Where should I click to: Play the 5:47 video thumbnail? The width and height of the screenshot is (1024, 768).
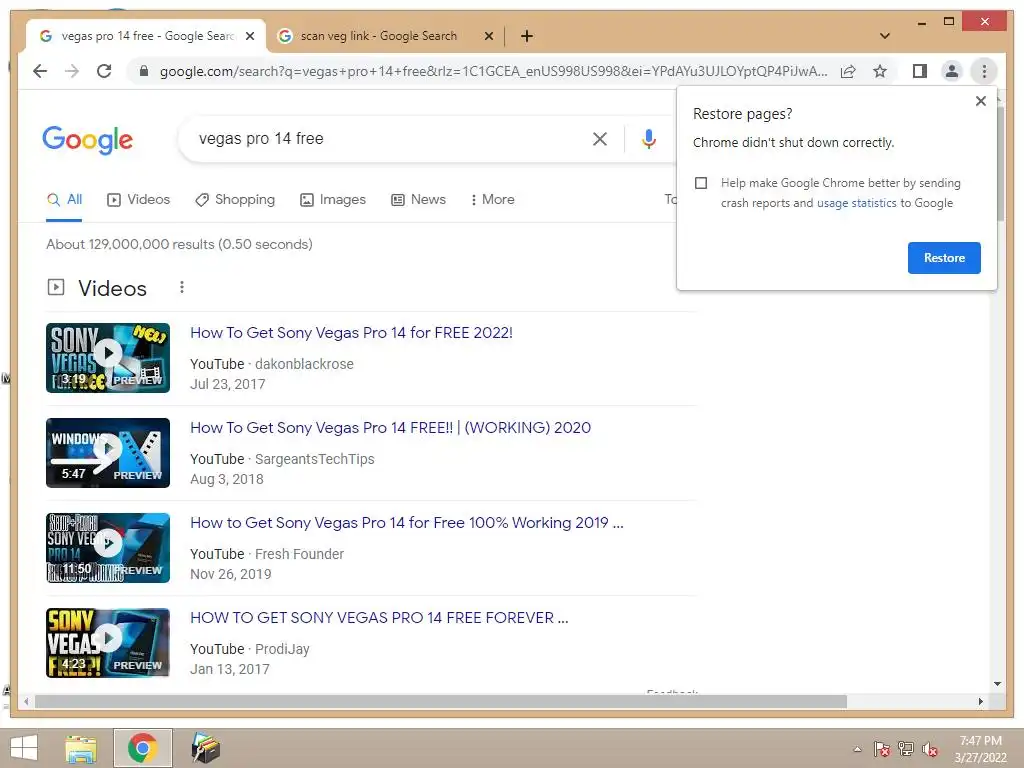click(x=108, y=453)
